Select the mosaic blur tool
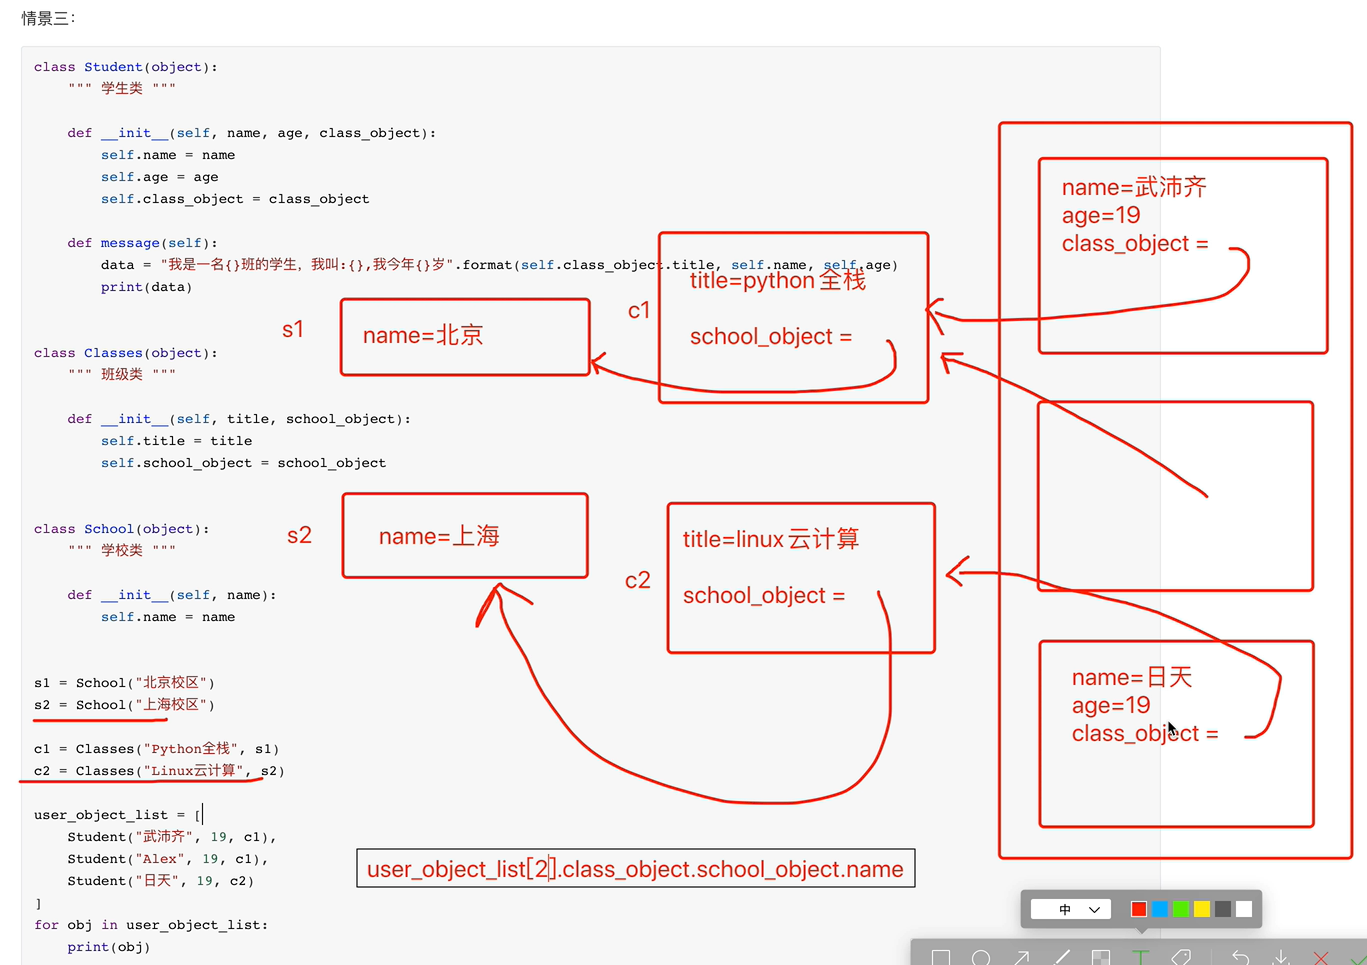The image size is (1367, 965). click(x=1101, y=958)
